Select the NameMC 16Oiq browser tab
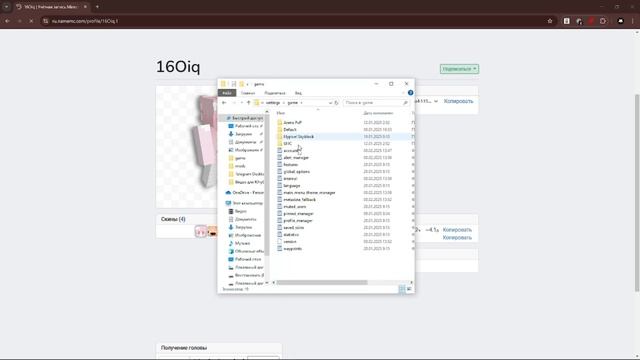This screenshot has width=640, height=360. coord(51,7)
